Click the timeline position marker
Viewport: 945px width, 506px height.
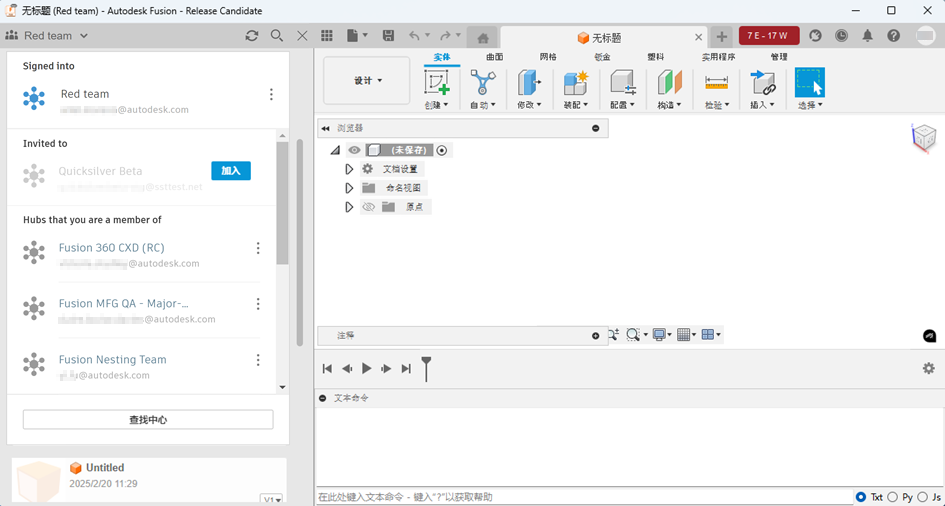(426, 369)
